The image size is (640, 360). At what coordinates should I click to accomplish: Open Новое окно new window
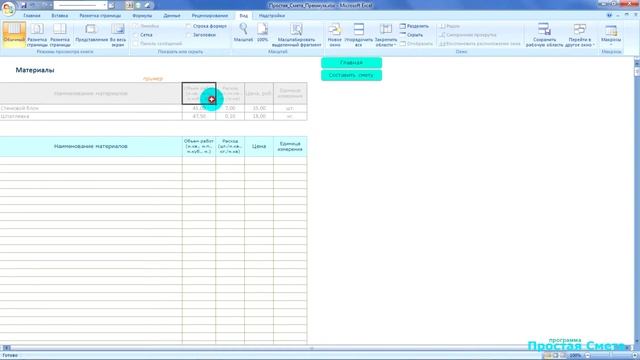(x=335, y=34)
